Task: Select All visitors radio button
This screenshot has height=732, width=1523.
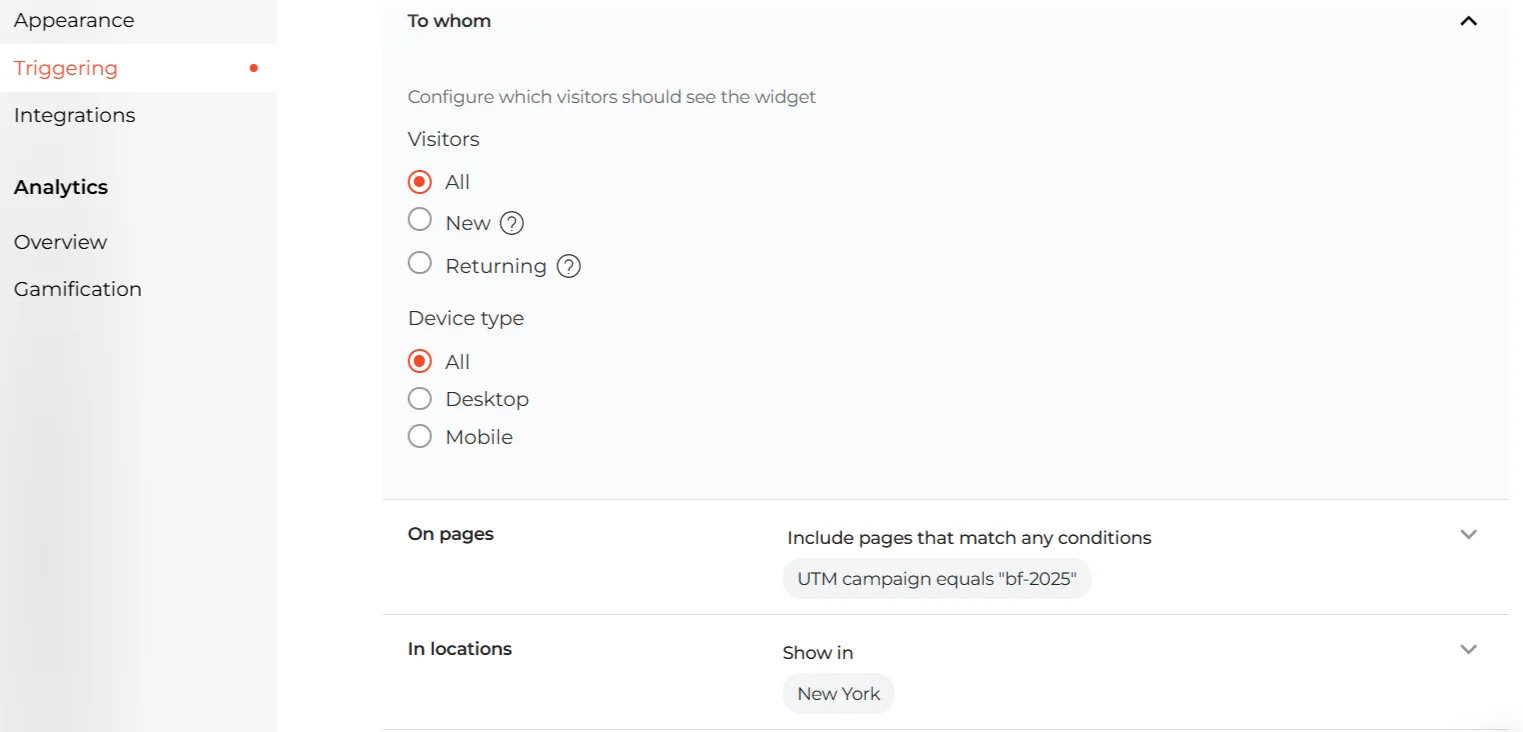Action: coord(420,182)
